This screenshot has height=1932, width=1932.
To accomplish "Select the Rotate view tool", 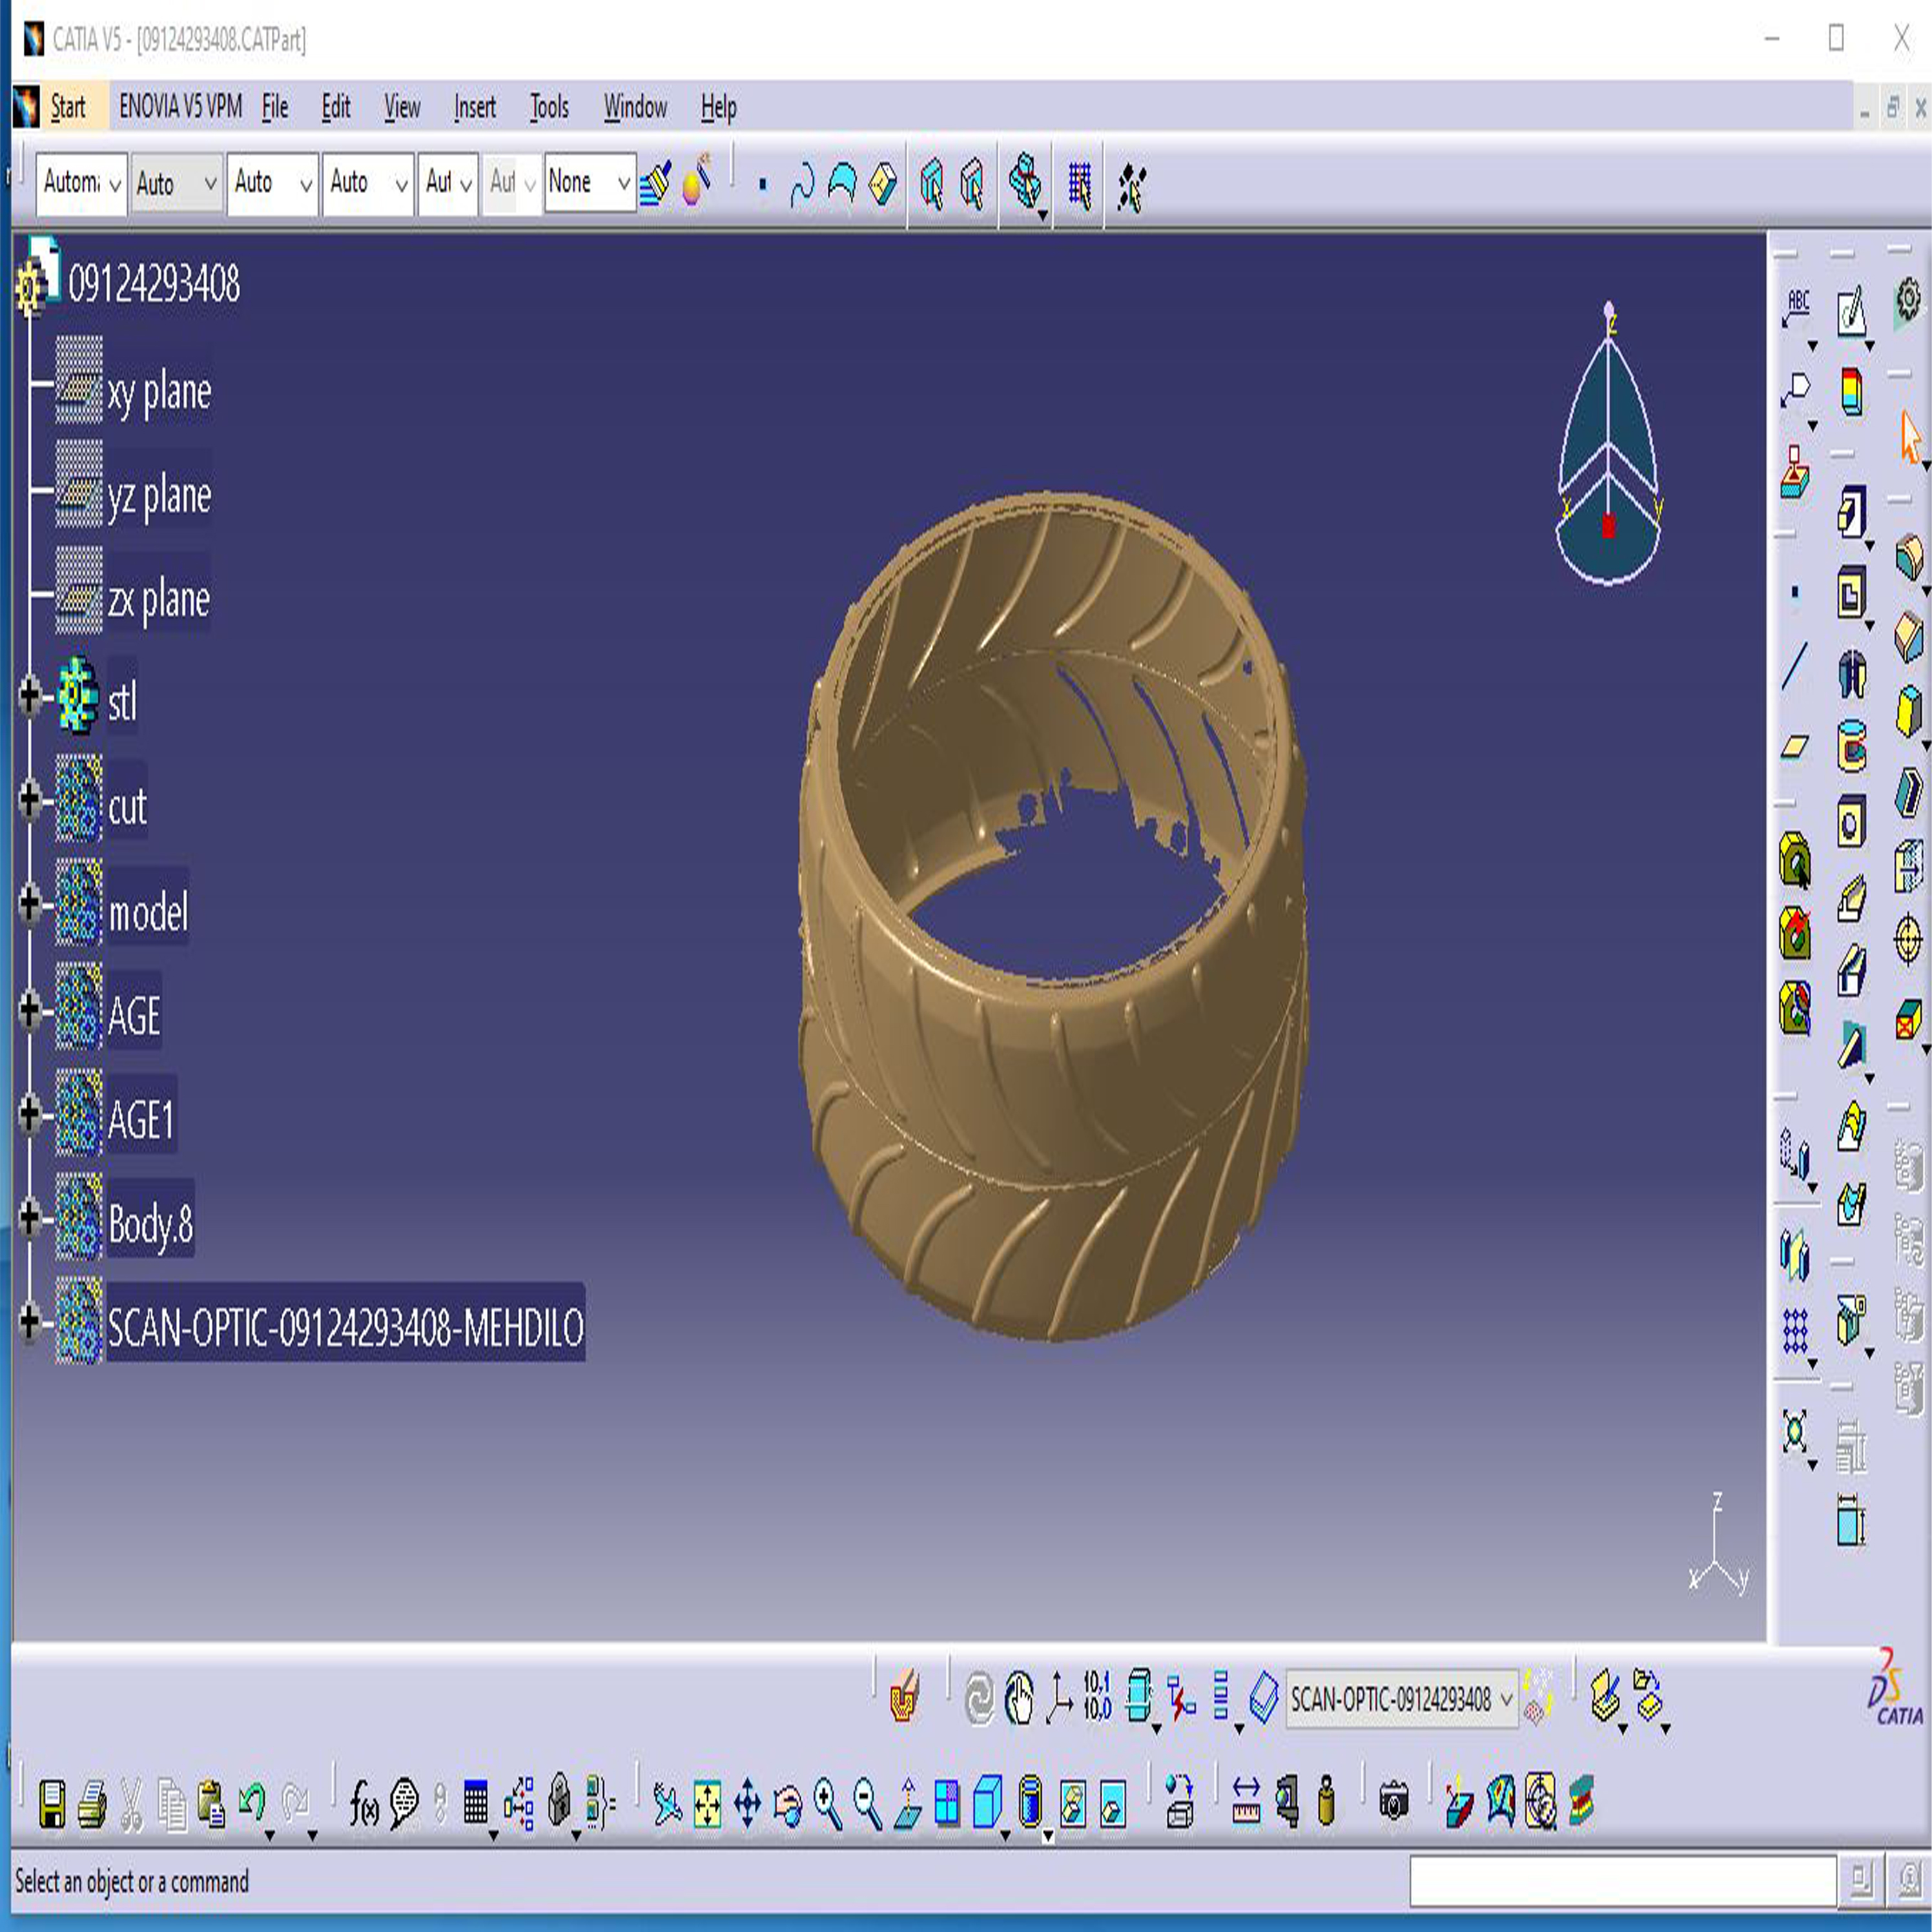I will pos(788,1804).
